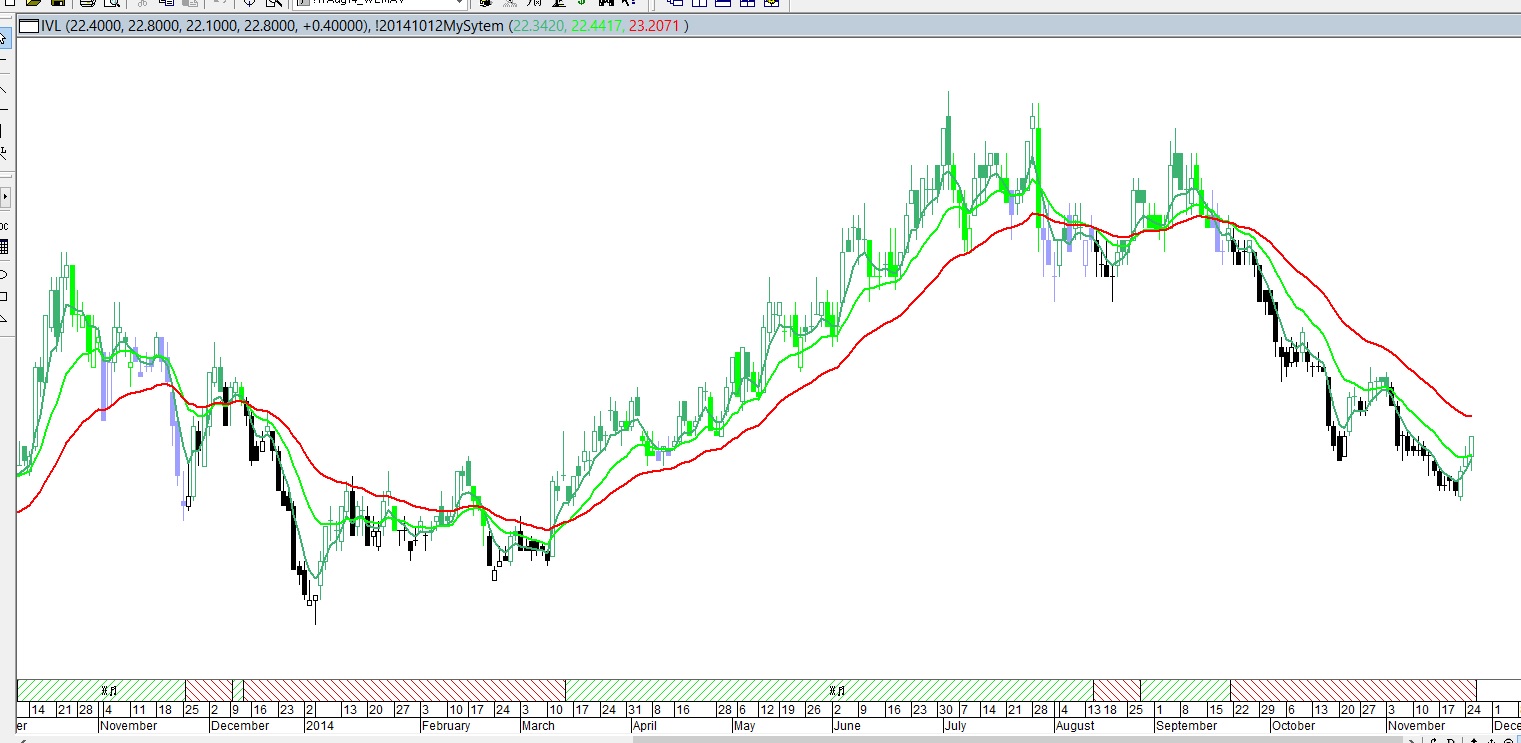Expand the left drawing toolbar arrow
1521x743 pixels.
pos(5,197)
